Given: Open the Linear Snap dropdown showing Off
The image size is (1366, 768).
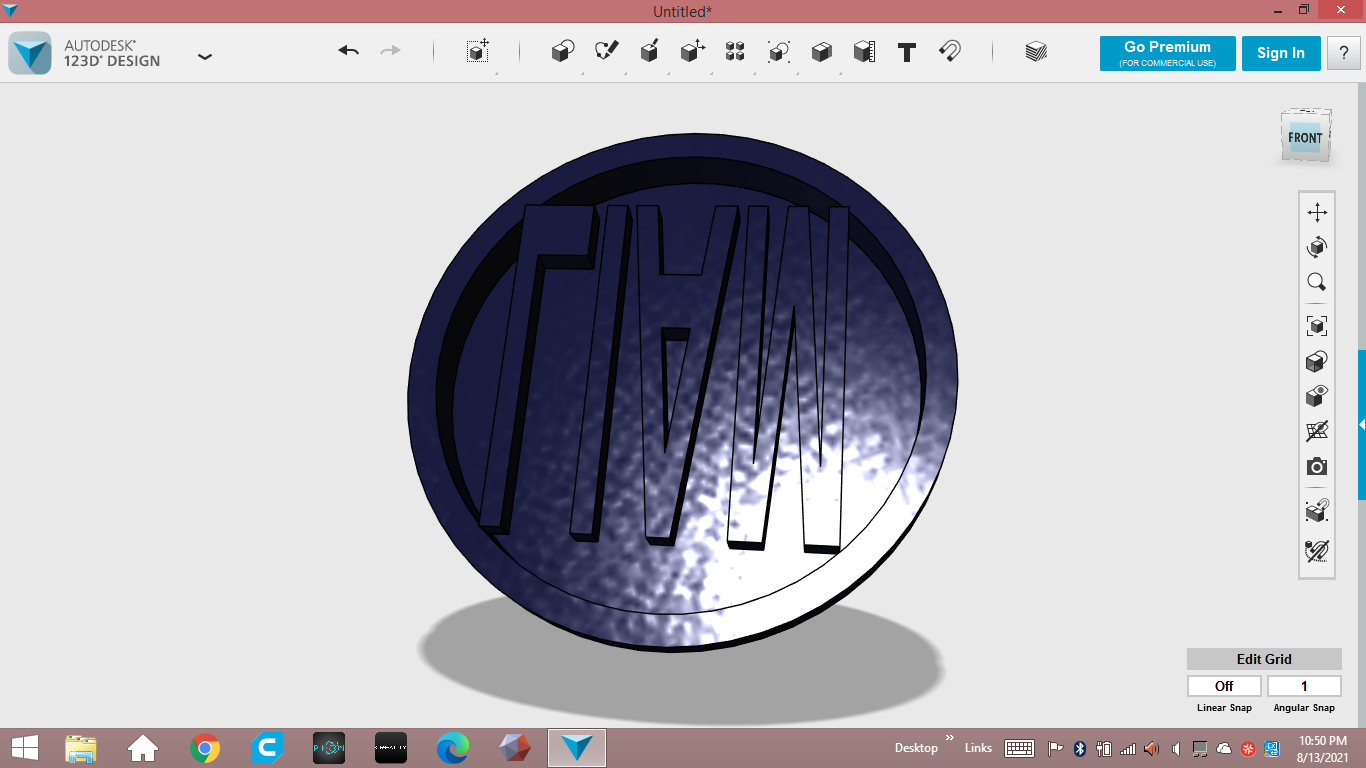Looking at the screenshot, I should point(1224,686).
